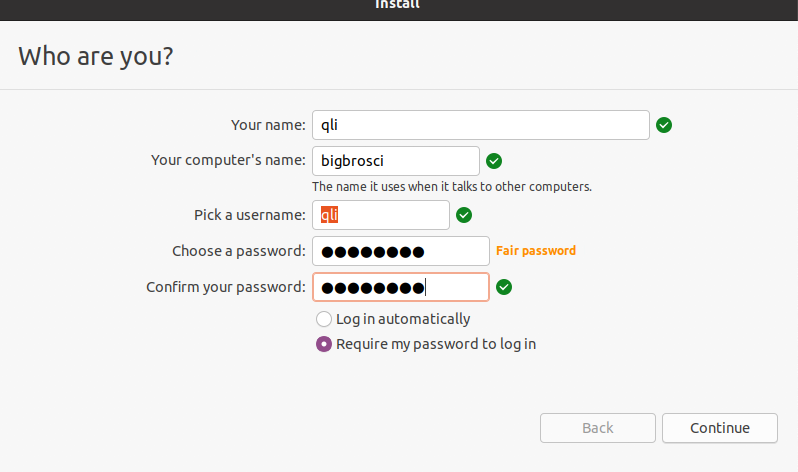Screen dimensions: 798x472
Task: Click the Install window title bar
Action: click(x=398, y=5)
